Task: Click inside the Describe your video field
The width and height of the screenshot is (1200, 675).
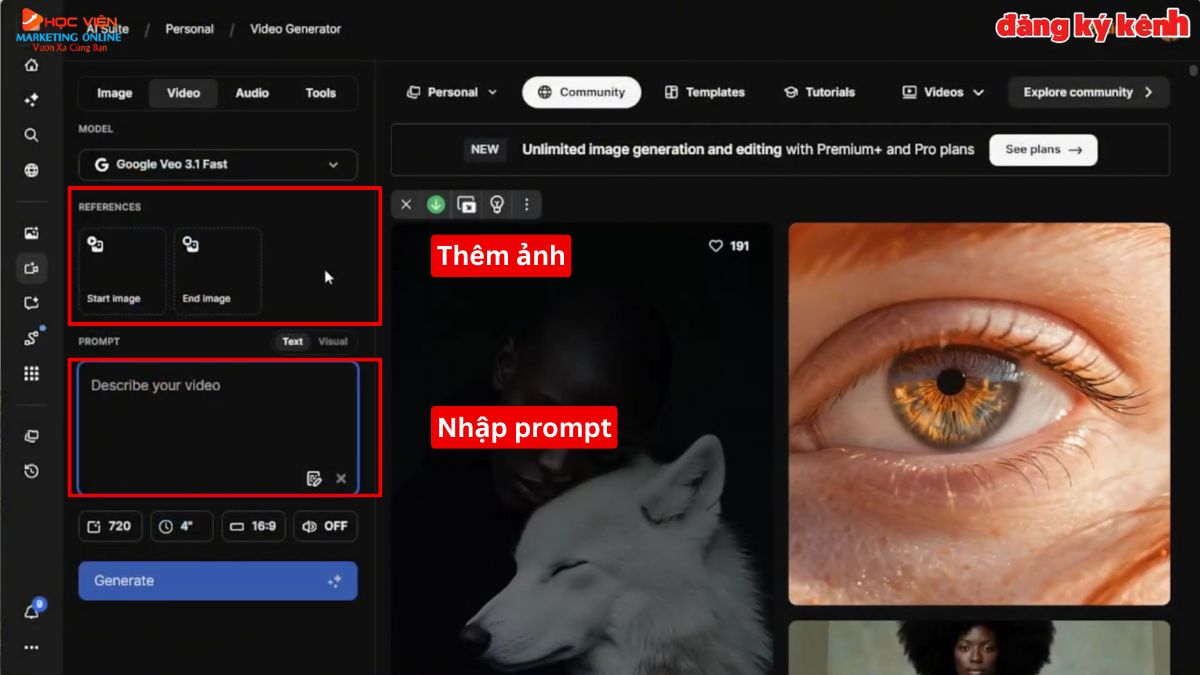Action: click(217, 420)
